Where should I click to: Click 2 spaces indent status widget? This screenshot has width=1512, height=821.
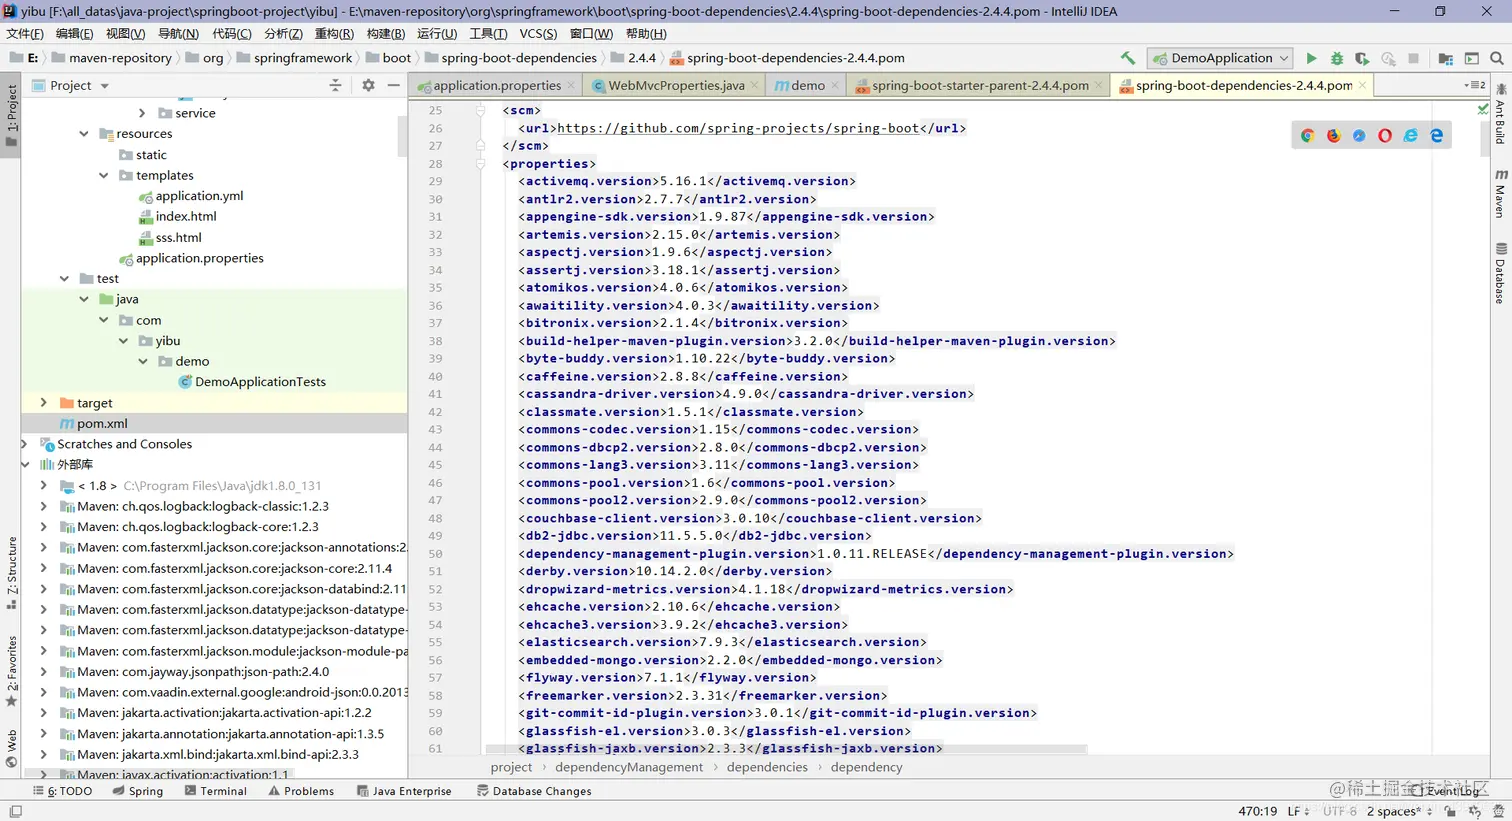point(1399,811)
